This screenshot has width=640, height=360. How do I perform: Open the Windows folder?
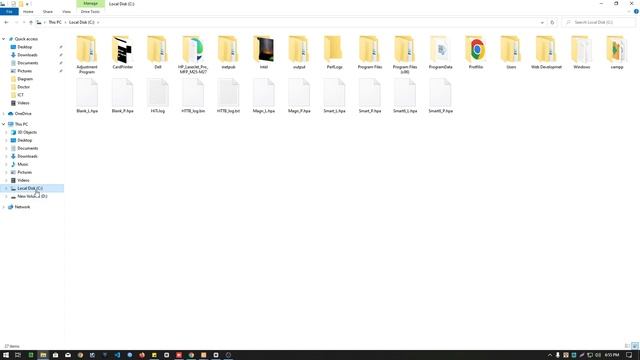(x=582, y=52)
